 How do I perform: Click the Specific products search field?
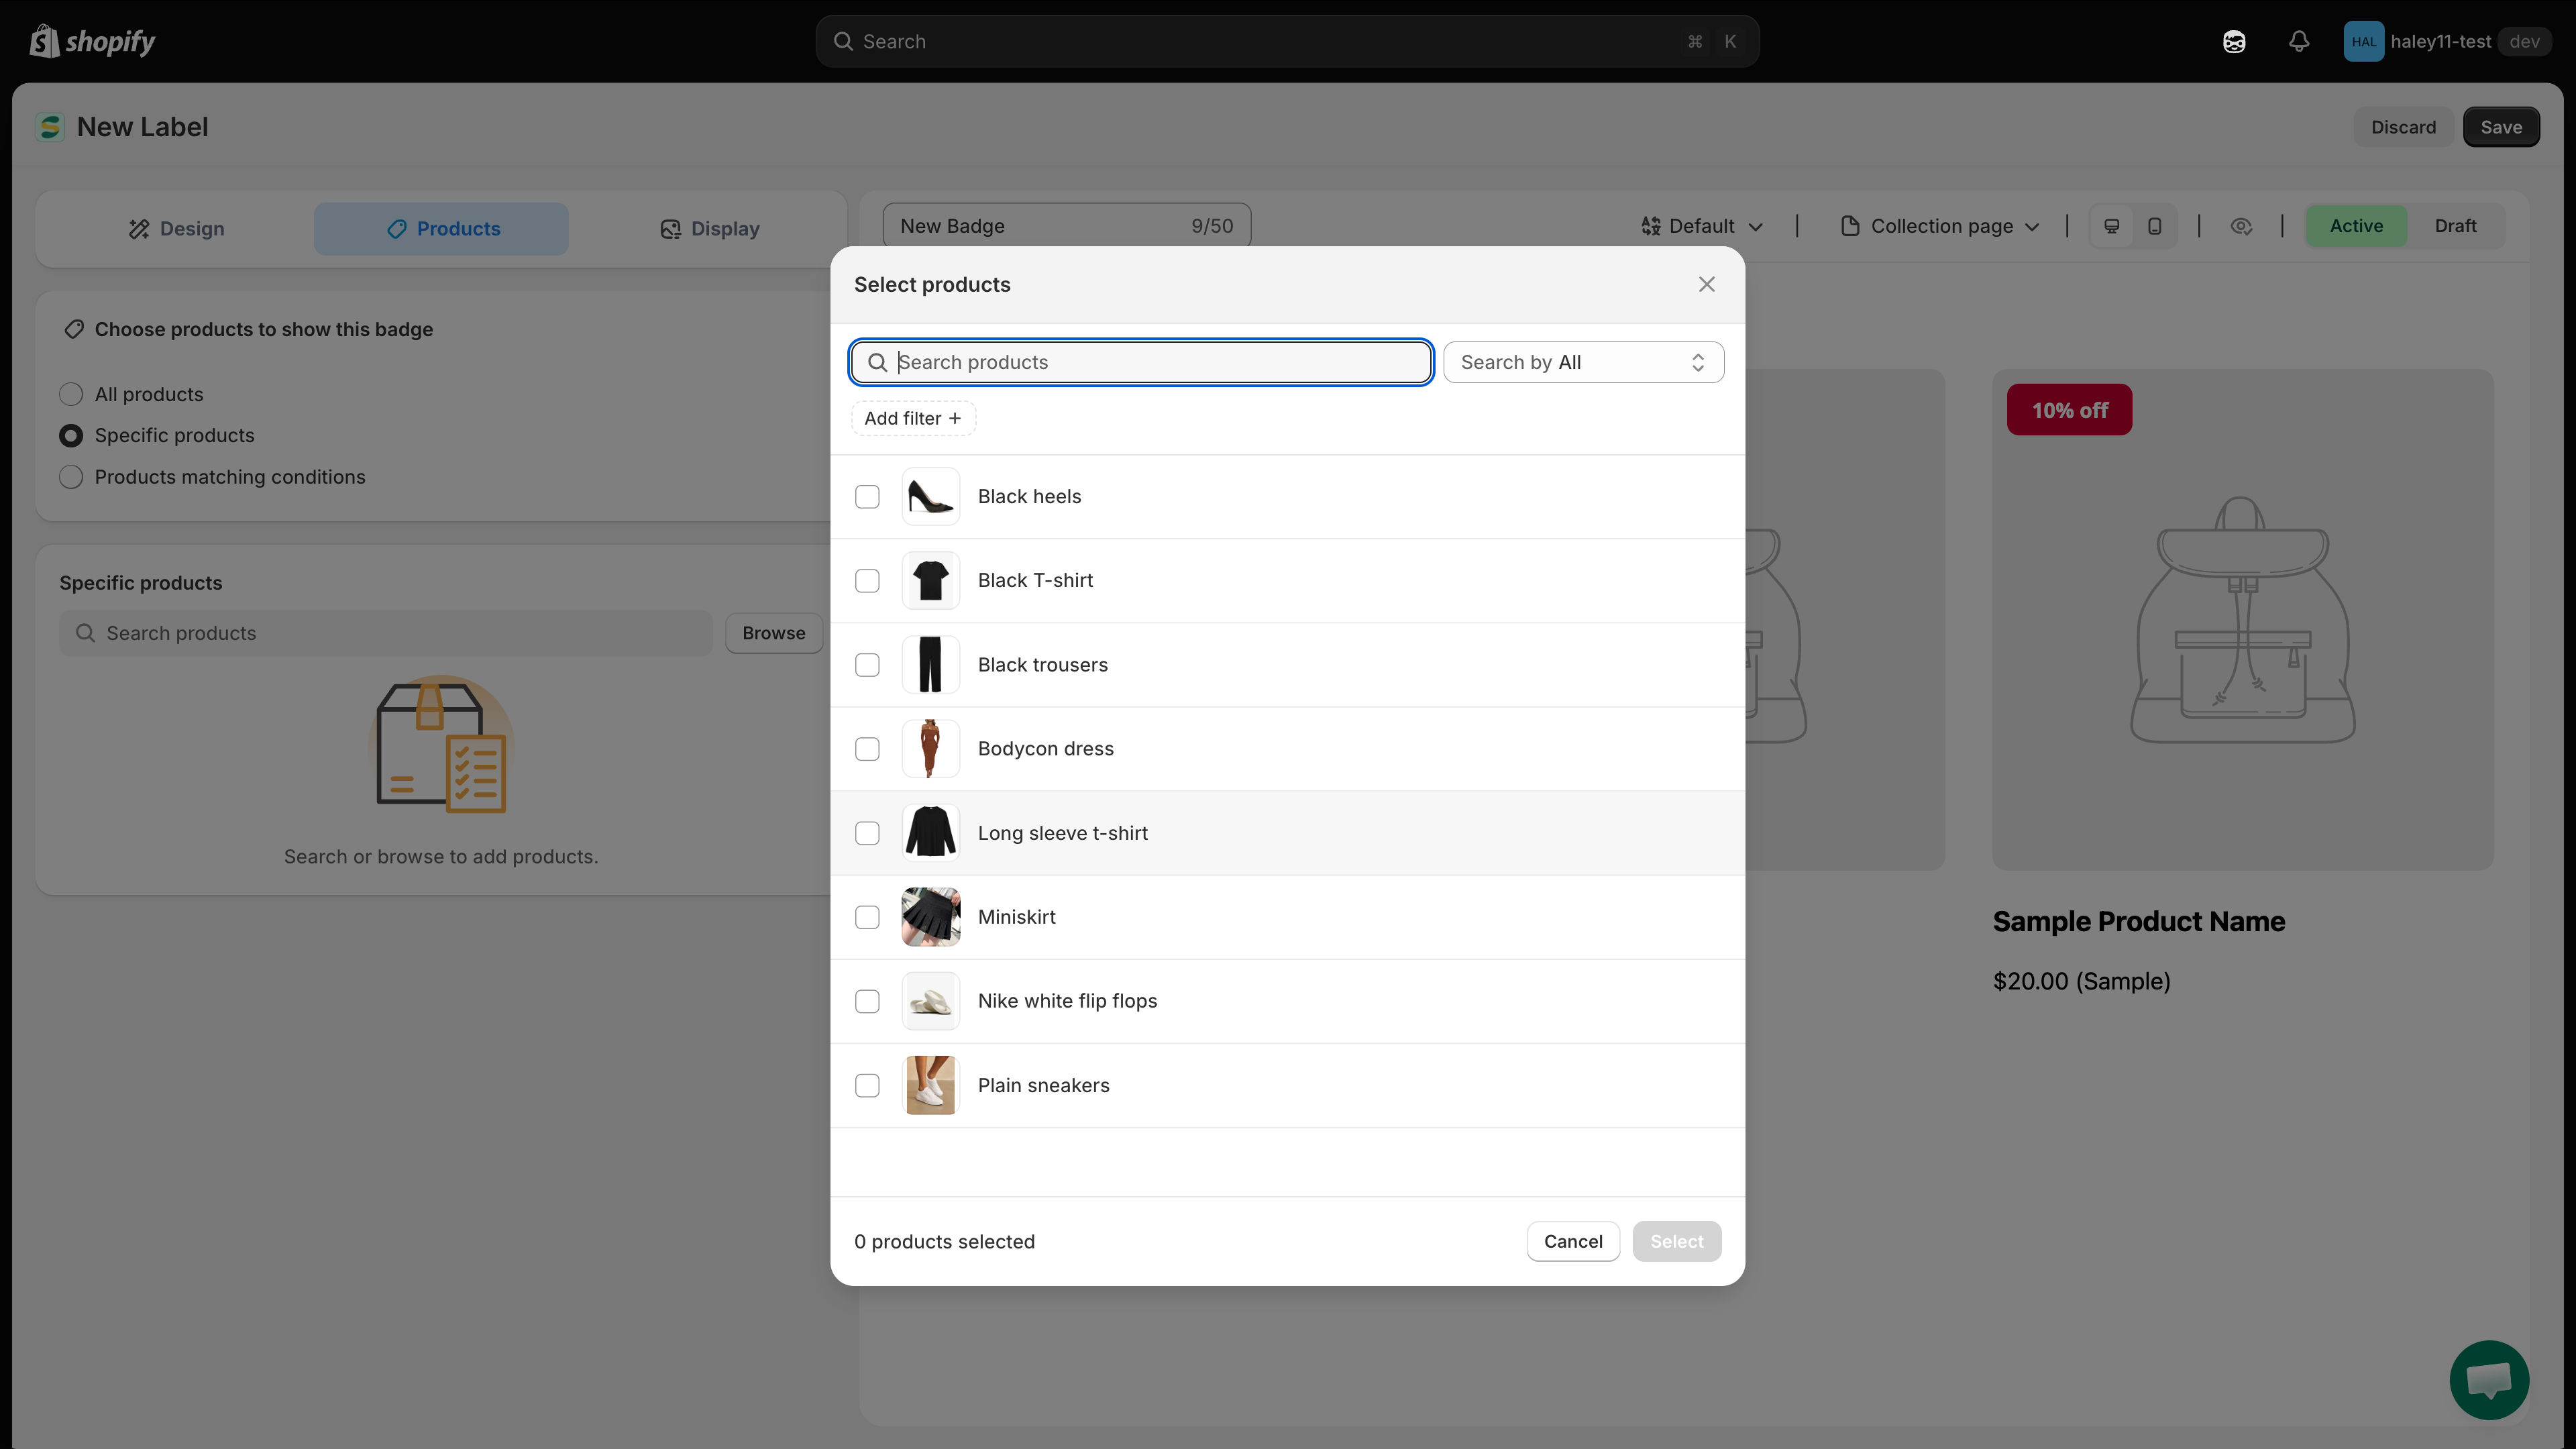pyautogui.click(x=386, y=633)
